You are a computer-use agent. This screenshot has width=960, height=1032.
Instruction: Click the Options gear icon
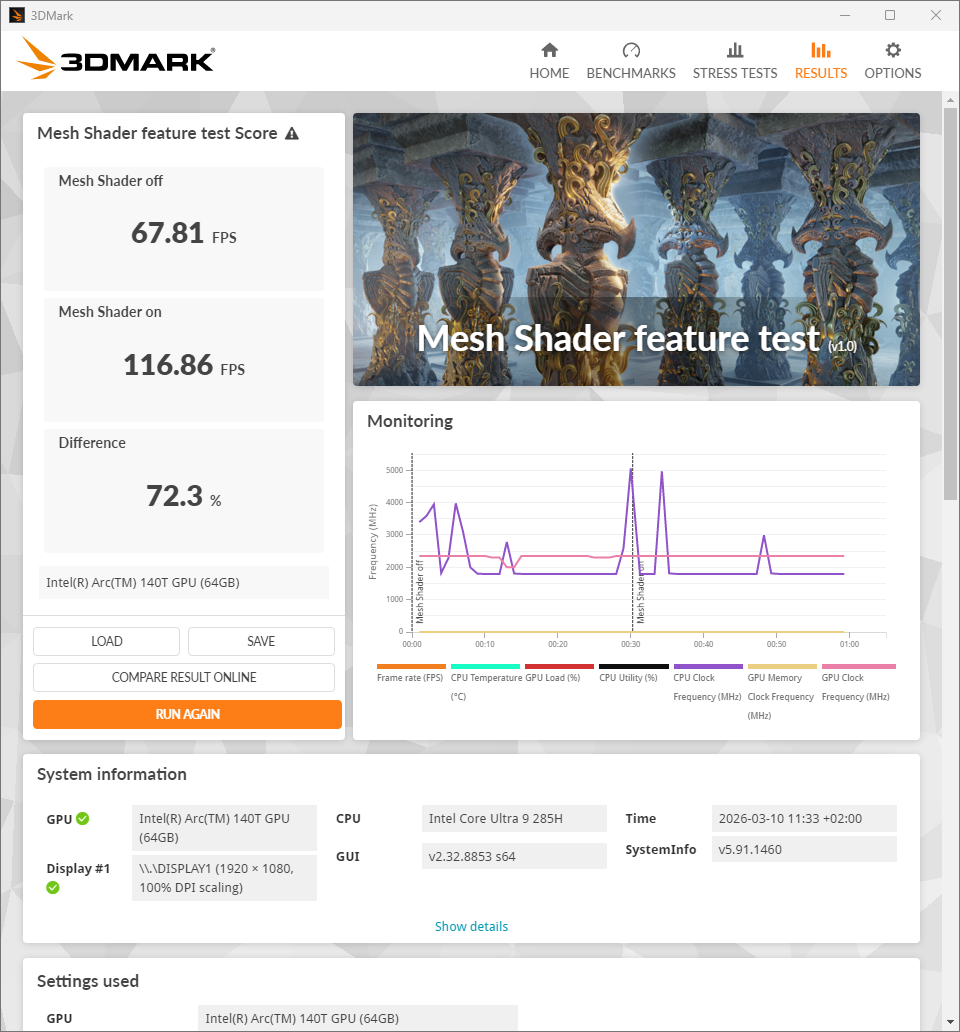(893, 50)
